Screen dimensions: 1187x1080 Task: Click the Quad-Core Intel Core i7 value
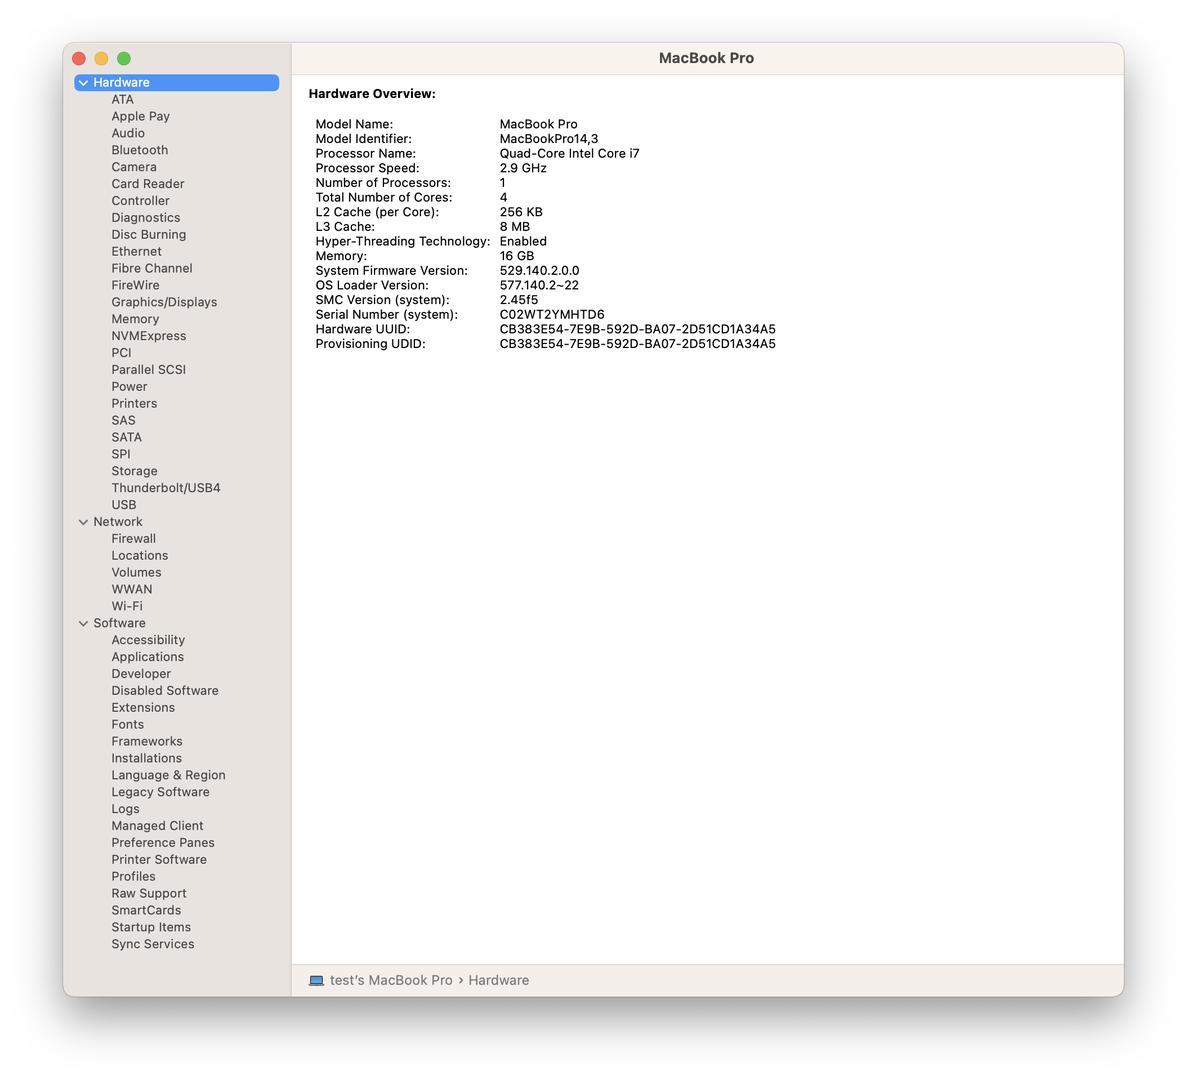569,154
